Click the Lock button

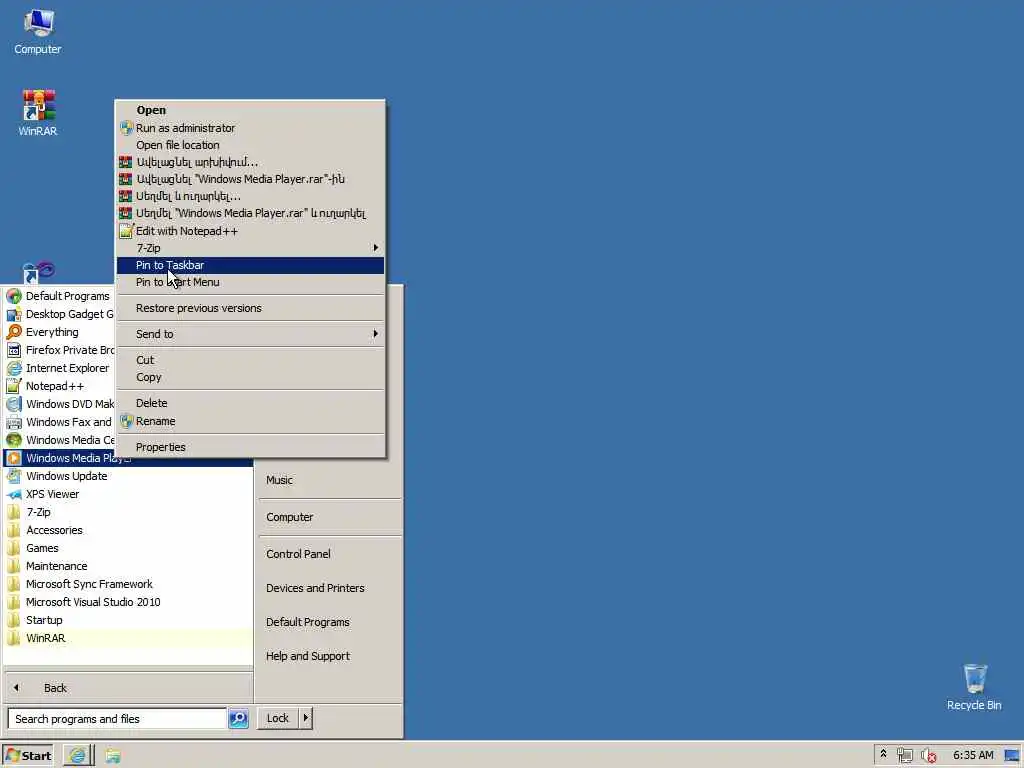pyautogui.click(x=278, y=718)
